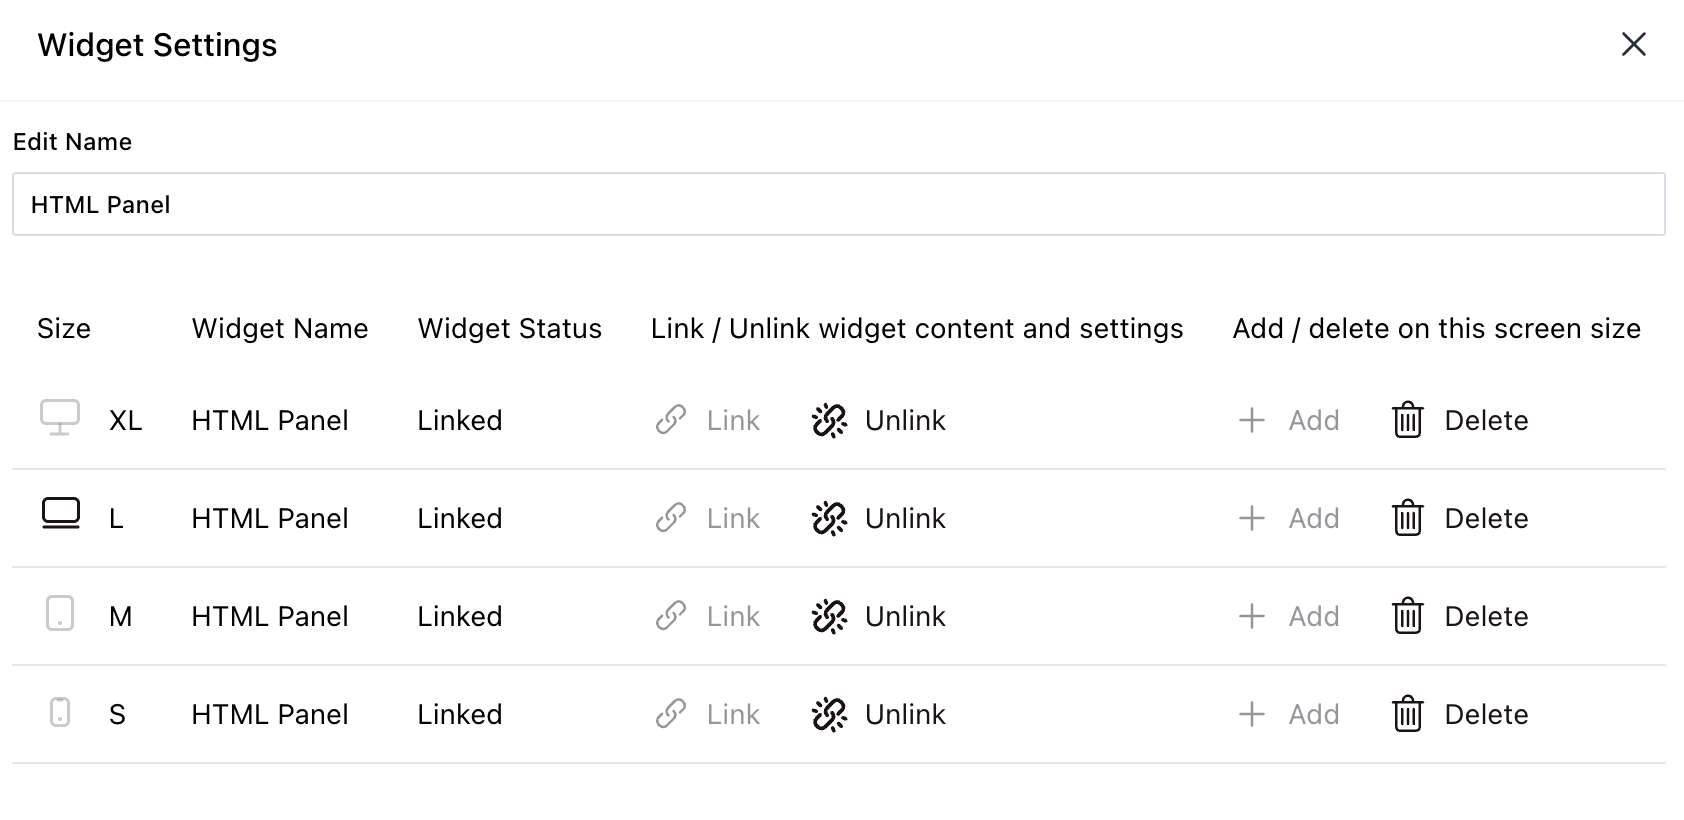Add the widget on the M screen size
Screen dimensions: 1684x820
[1314, 616]
